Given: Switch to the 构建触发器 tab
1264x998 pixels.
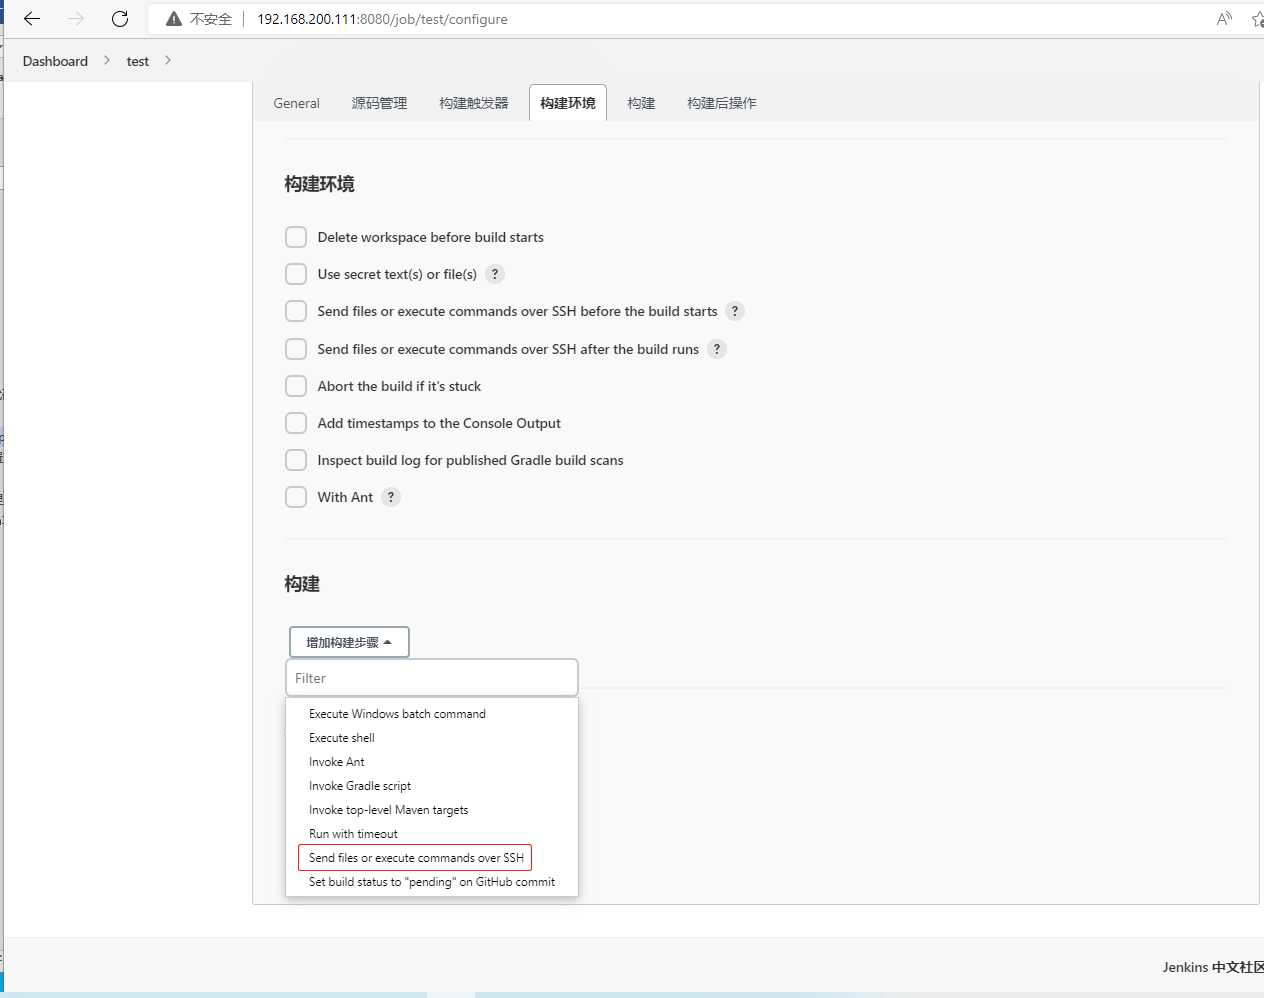Looking at the screenshot, I should pyautogui.click(x=474, y=103).
